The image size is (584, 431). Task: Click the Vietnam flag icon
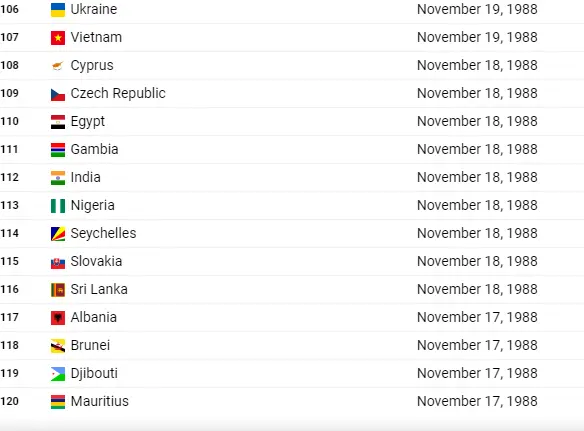pyautogui.click(x=58, y=38)
